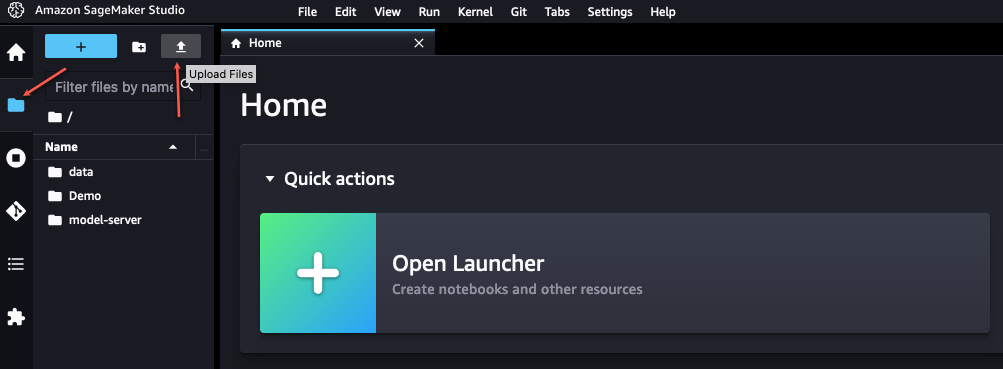Open the Kernel menu
This screenshot has width=1003, height=369.
click(x=475, y=12)
